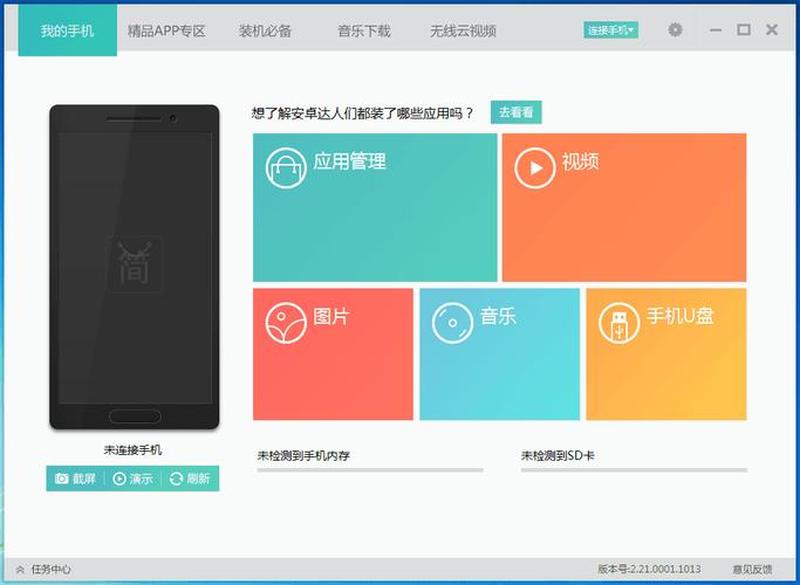Click the 刷新 button label

pos(198,478)
